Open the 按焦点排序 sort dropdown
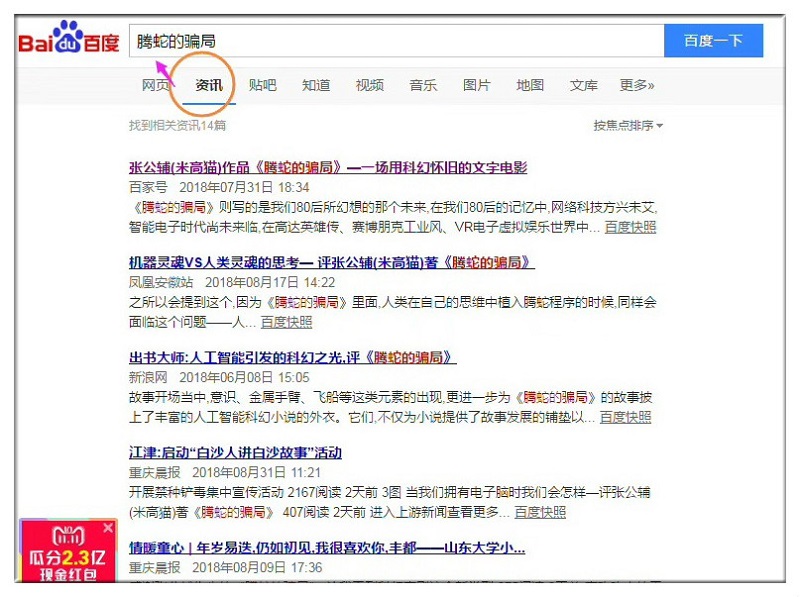 (x=628, y=126)
